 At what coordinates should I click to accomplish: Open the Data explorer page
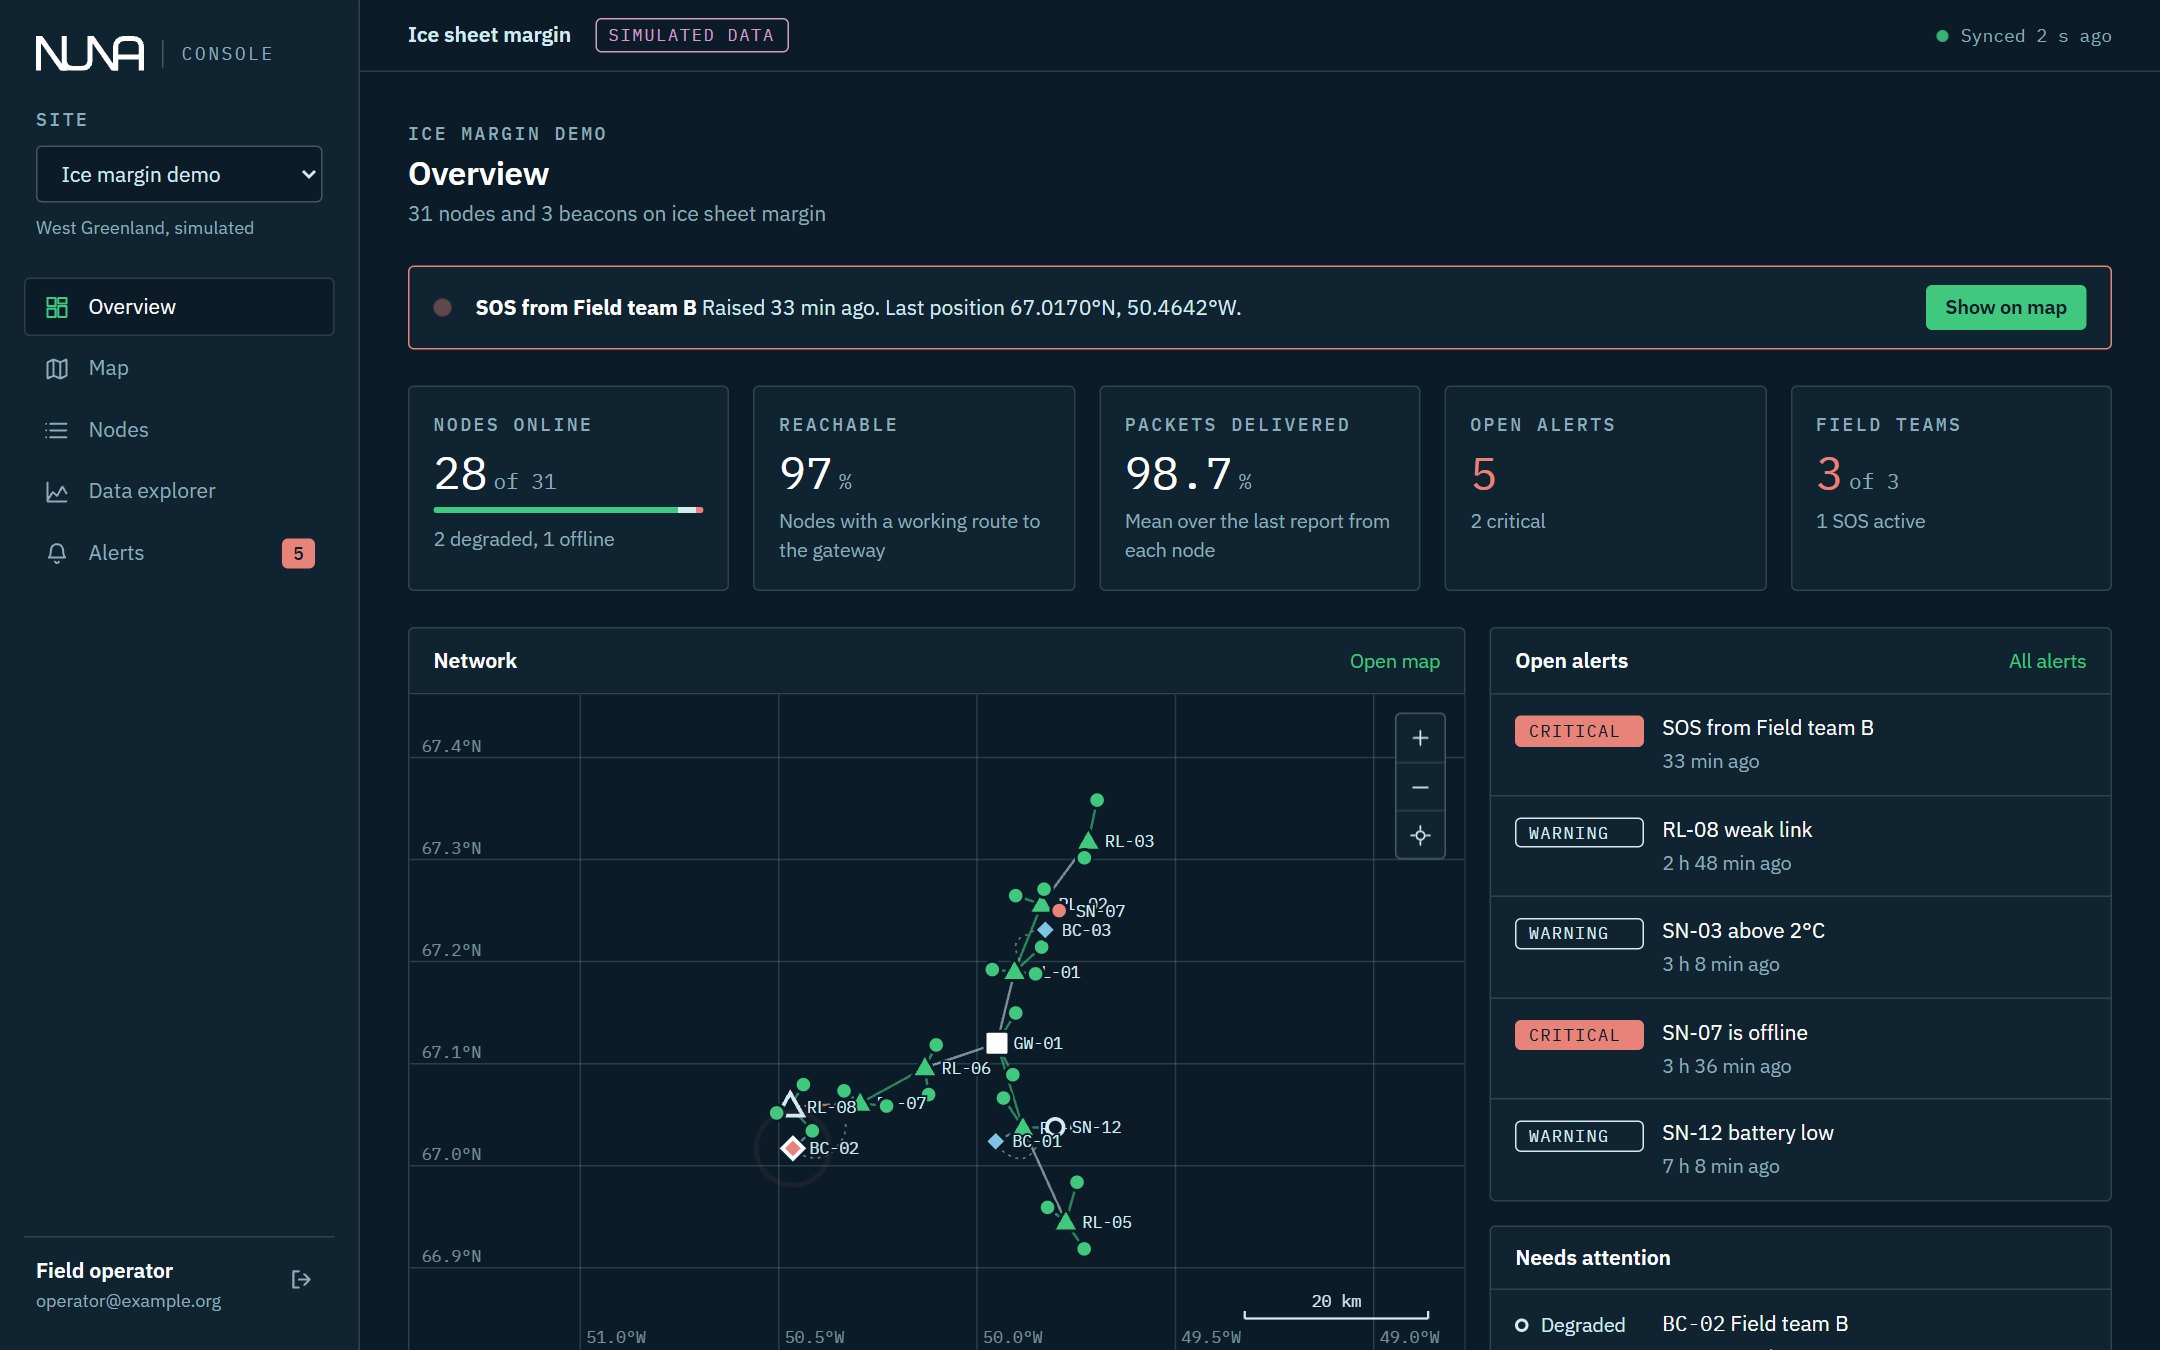[179, 491]
